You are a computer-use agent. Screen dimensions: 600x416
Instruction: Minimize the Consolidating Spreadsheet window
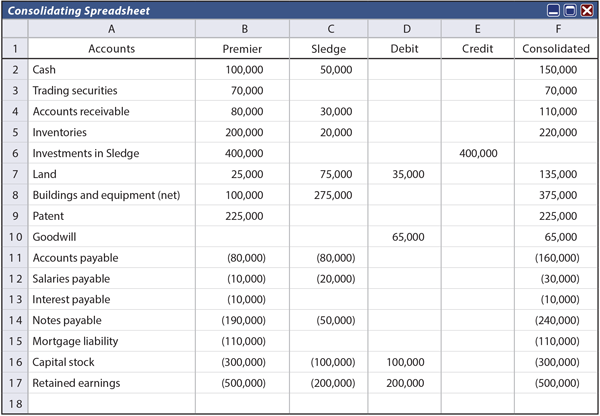(x=553, y=10)
